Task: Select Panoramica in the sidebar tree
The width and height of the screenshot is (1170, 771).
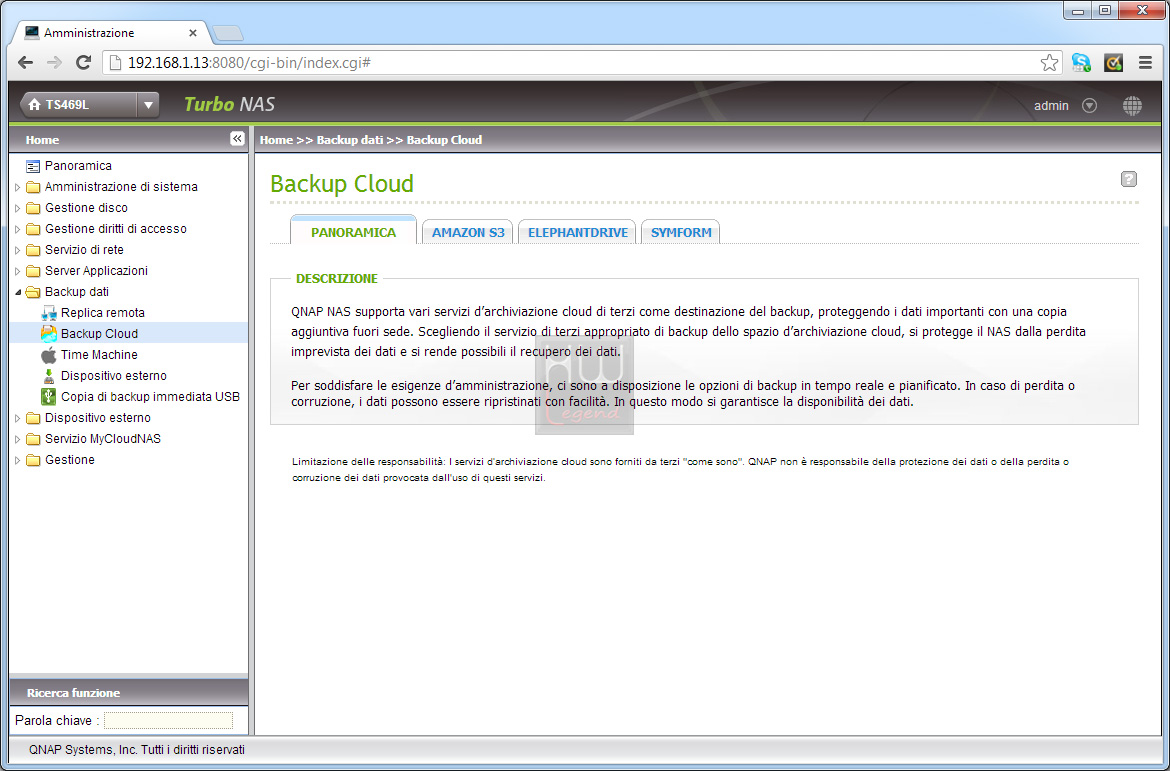Action: [x=78, y=166]
